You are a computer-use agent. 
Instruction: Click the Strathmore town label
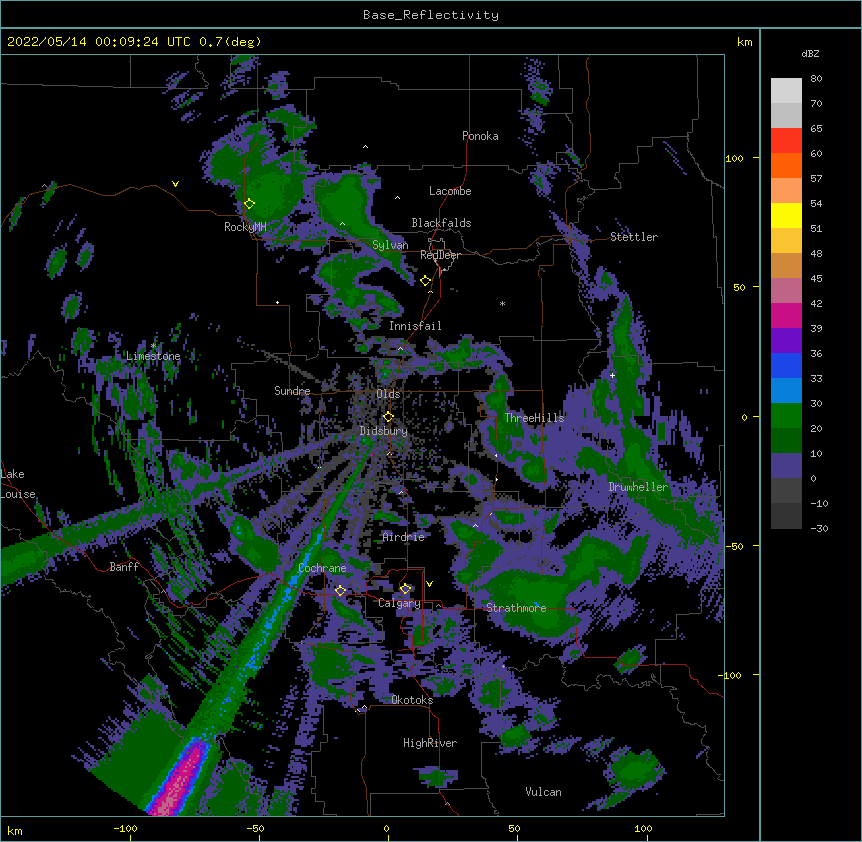pos(516,608)
